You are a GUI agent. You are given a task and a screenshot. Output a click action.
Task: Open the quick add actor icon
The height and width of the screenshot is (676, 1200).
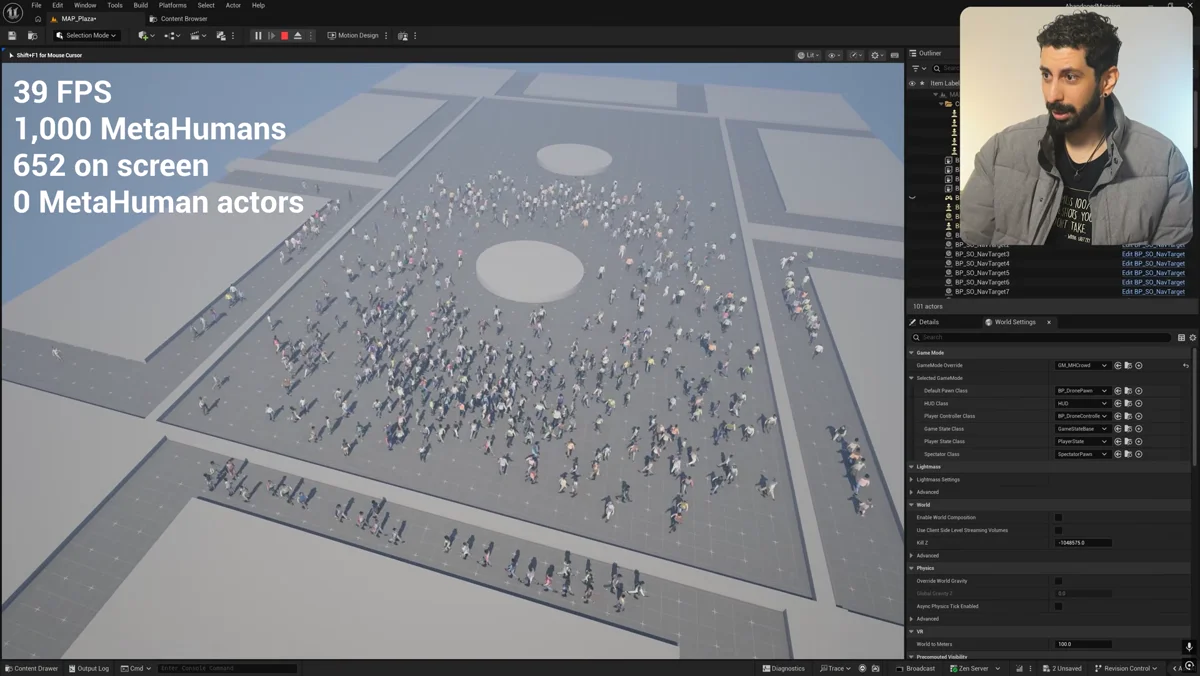click(x=146, y=36)
